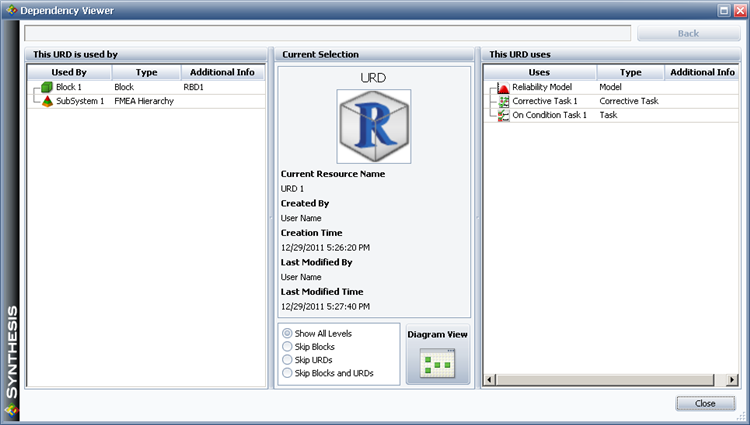Click the Dependency Viewer title bar icon
Viewport: 750px width, 425px height.
pyautogui.click(x=11, y=10)
